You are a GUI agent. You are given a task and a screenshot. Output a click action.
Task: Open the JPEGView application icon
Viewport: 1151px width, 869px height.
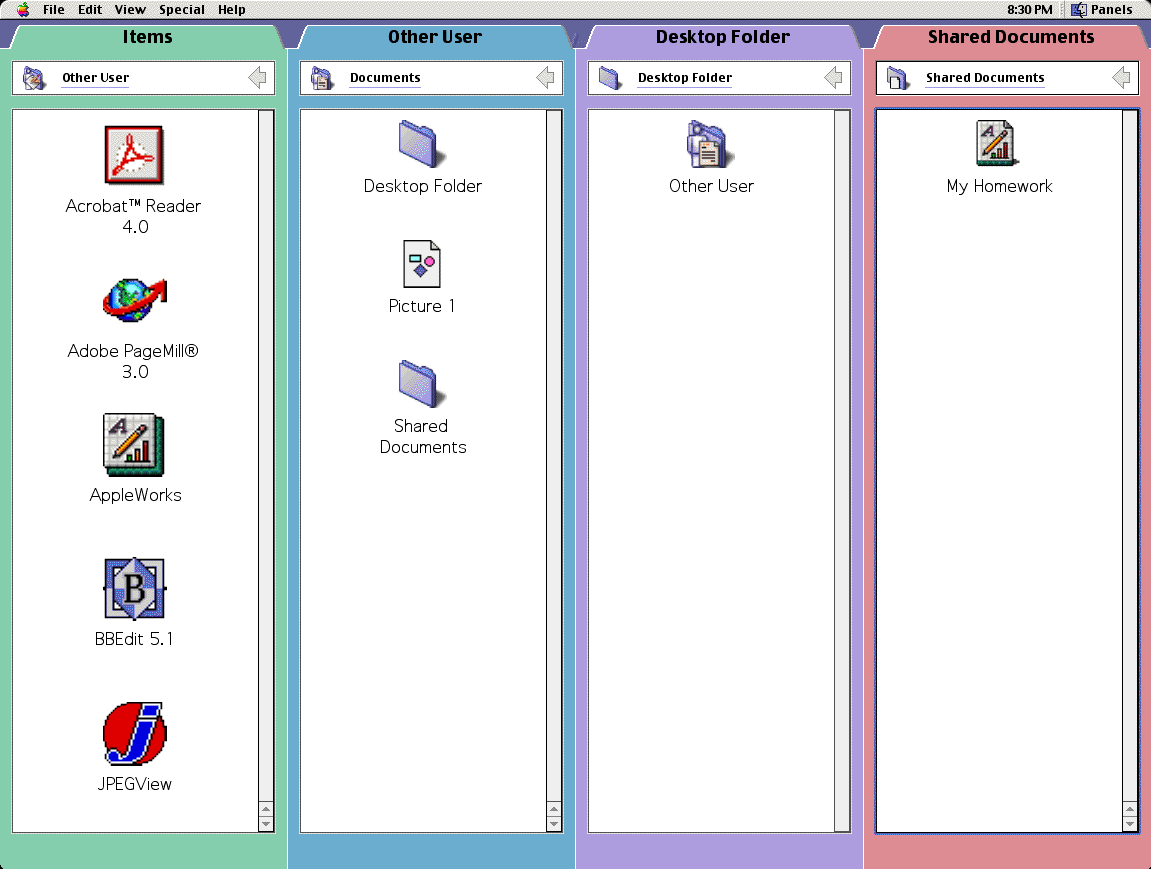coord(134,733)
